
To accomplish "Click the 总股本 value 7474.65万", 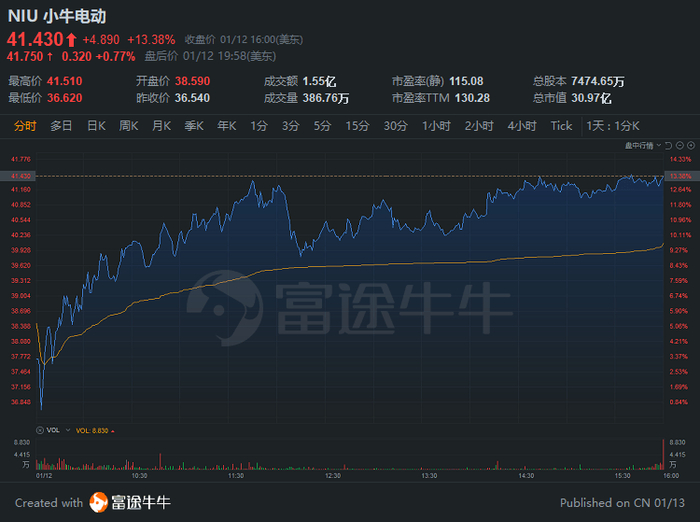I will tap(598, 81).
